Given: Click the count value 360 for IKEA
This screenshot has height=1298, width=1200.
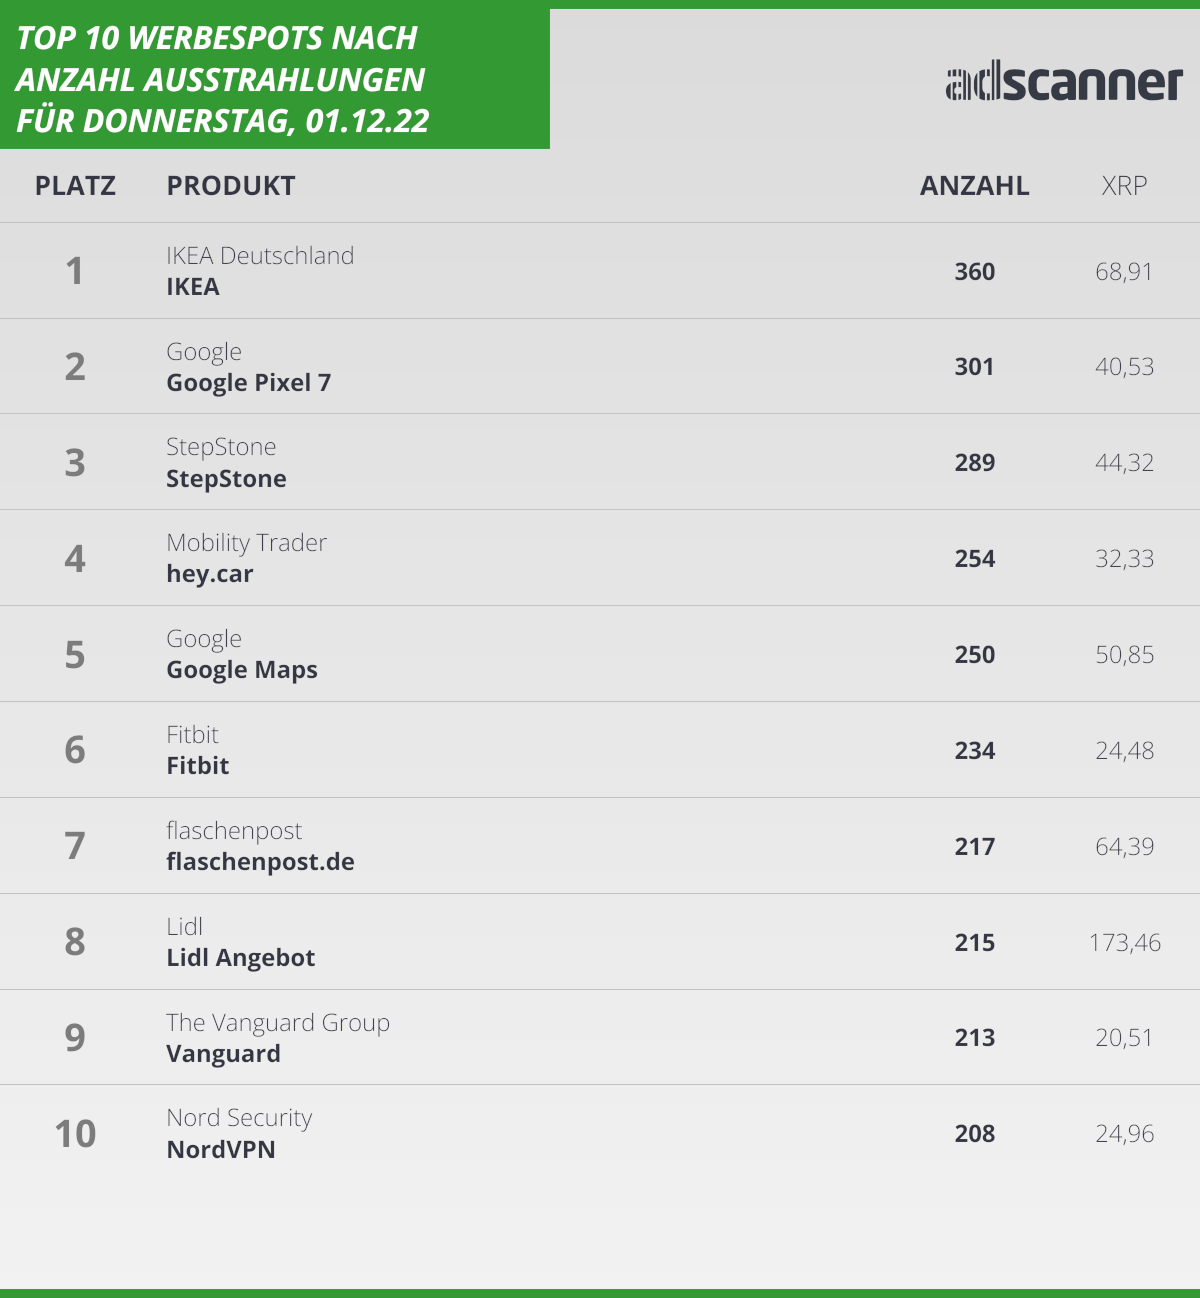Looking at the screenshot, I should [975, 272].
